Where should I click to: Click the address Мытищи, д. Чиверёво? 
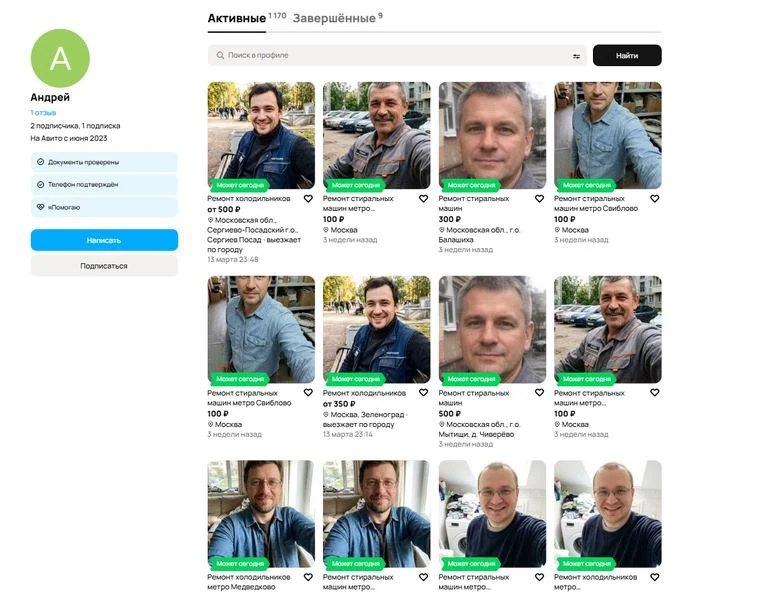(x=476, y=434)
